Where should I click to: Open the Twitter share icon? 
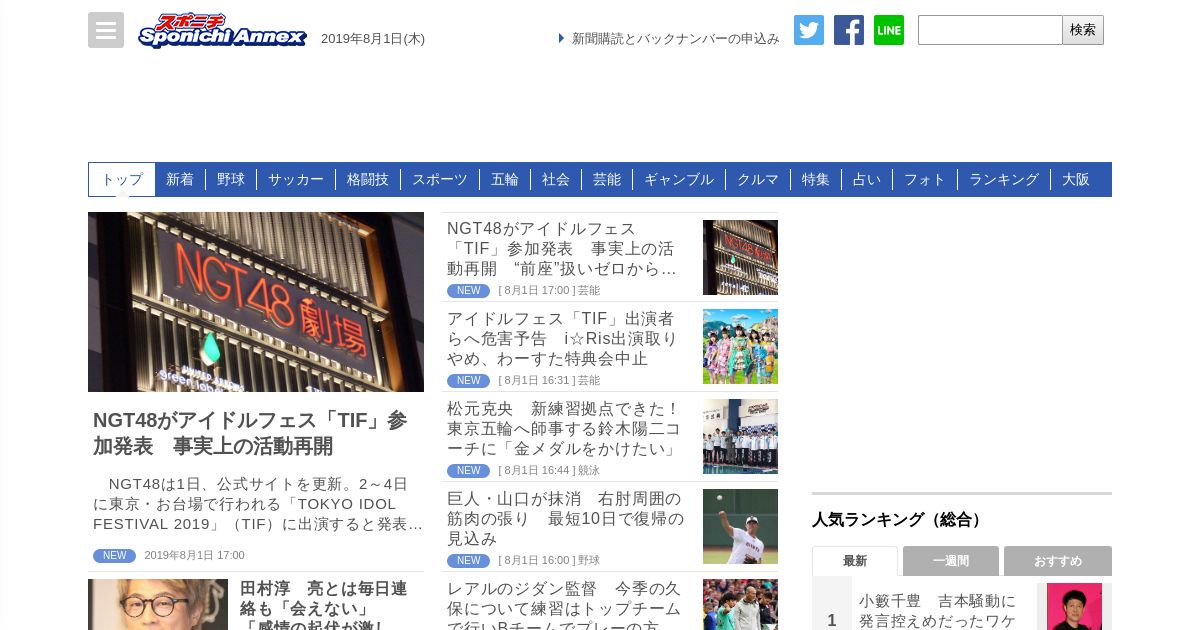[809, 30]
